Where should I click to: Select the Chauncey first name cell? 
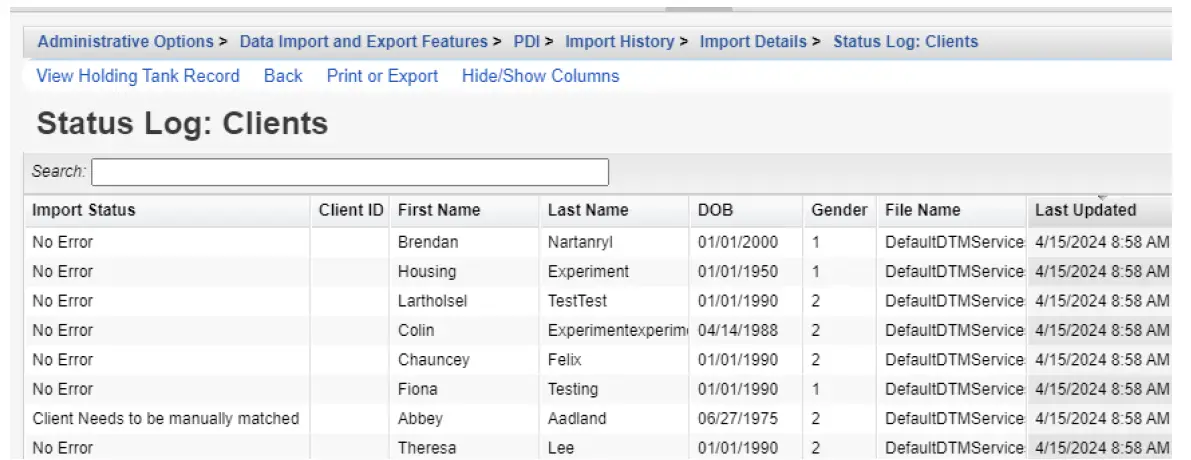tap(466, 360)
